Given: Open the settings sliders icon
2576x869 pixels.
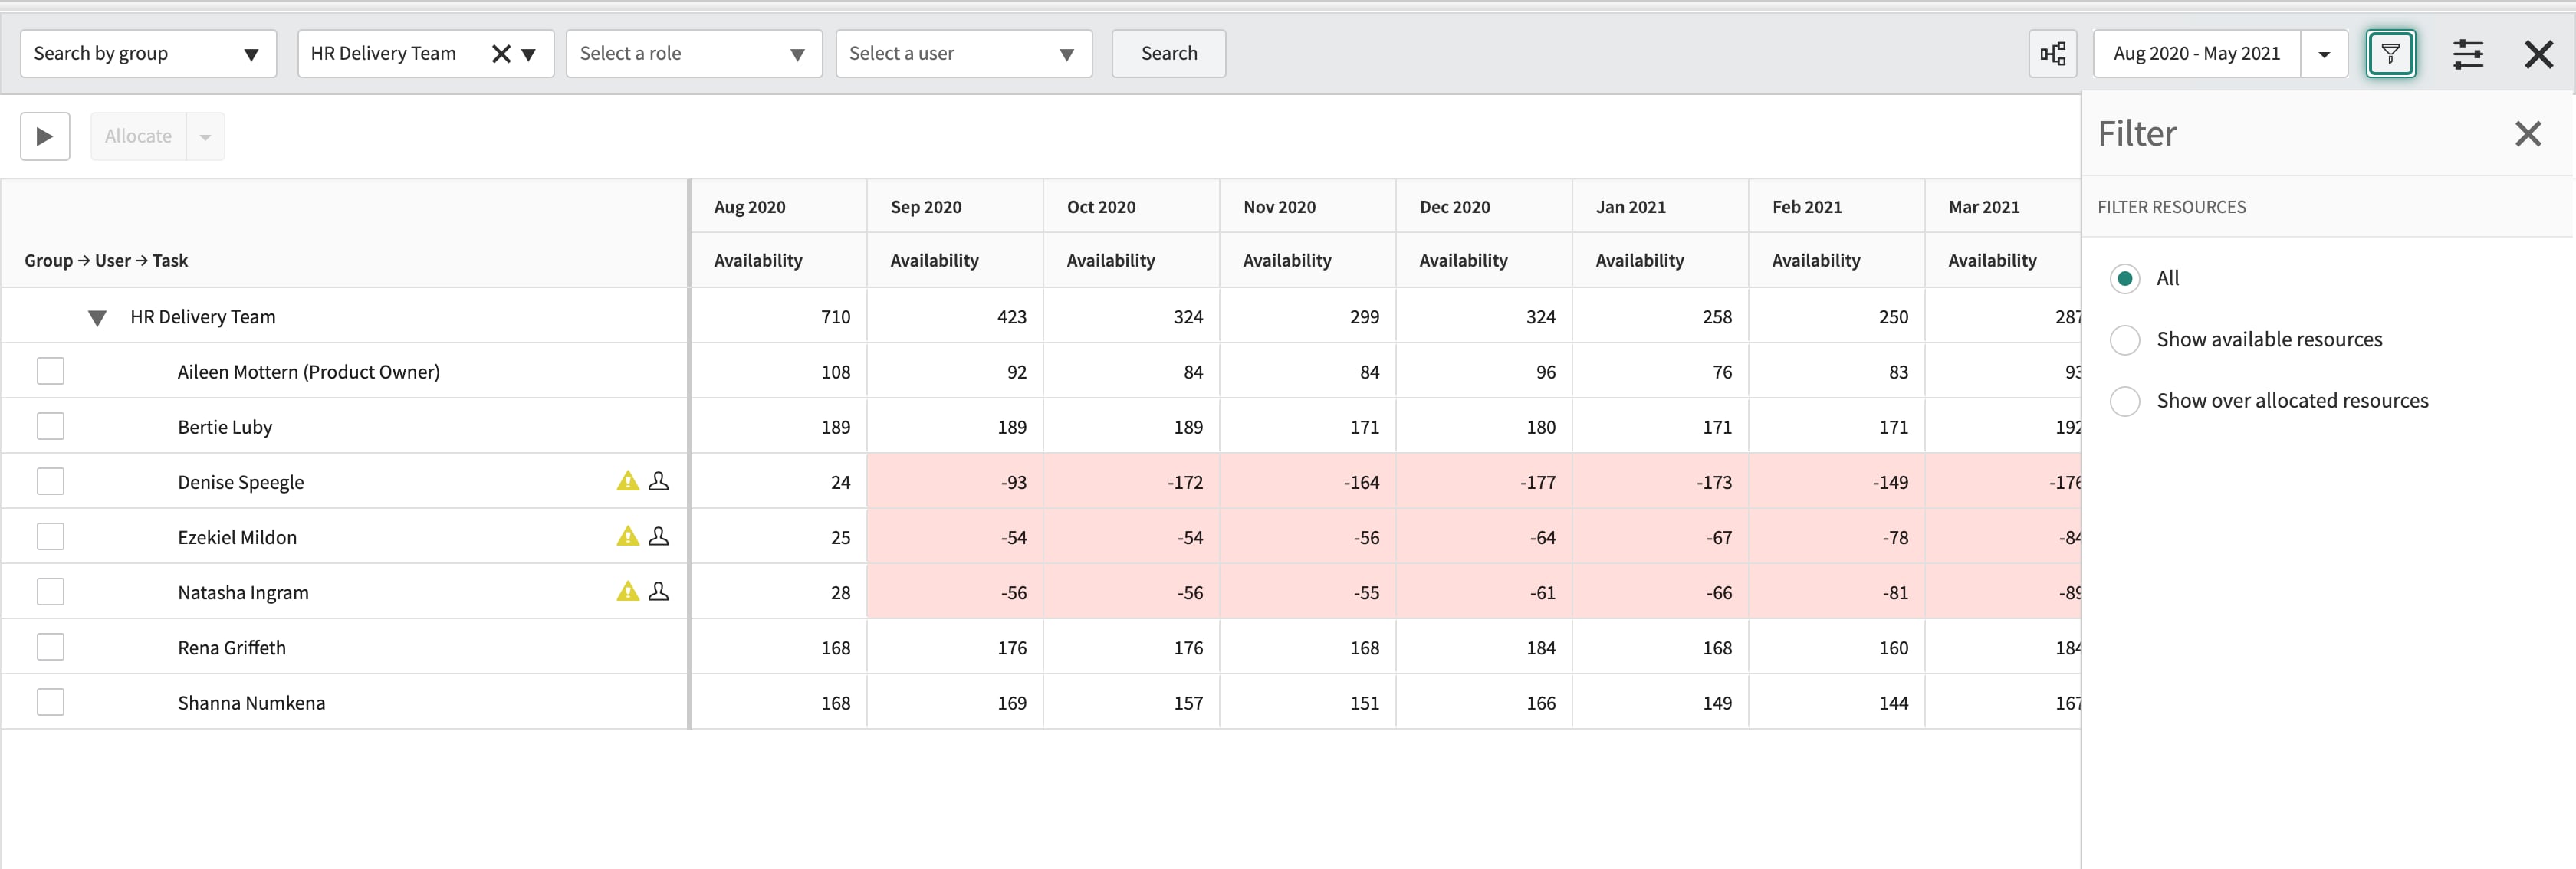Looking at the screenshot, I should (2468, 54).
